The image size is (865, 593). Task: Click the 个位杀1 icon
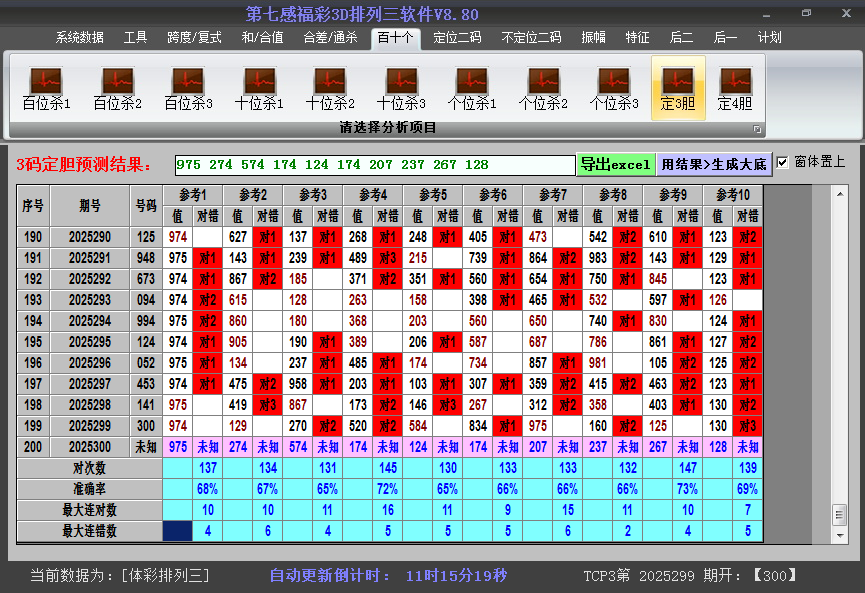tap(472, 85)
